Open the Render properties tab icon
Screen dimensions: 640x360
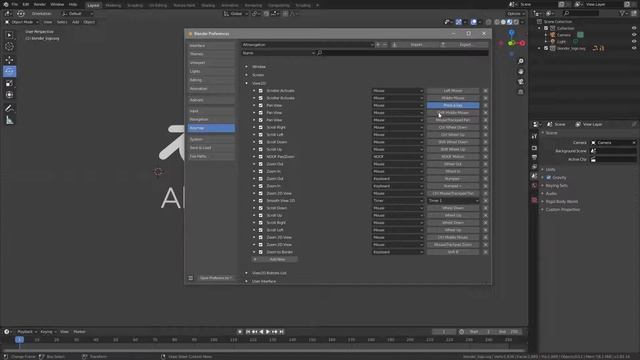pos(534,148)
